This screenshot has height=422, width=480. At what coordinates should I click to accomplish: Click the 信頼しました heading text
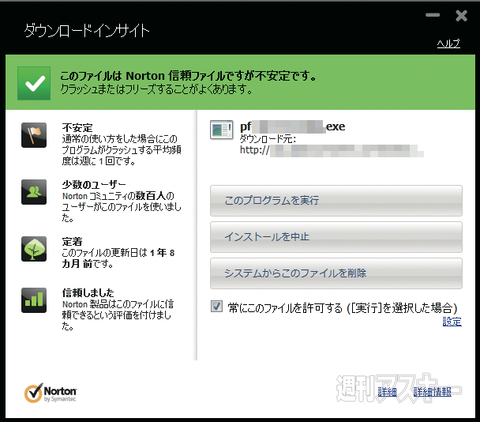(88, 293)
